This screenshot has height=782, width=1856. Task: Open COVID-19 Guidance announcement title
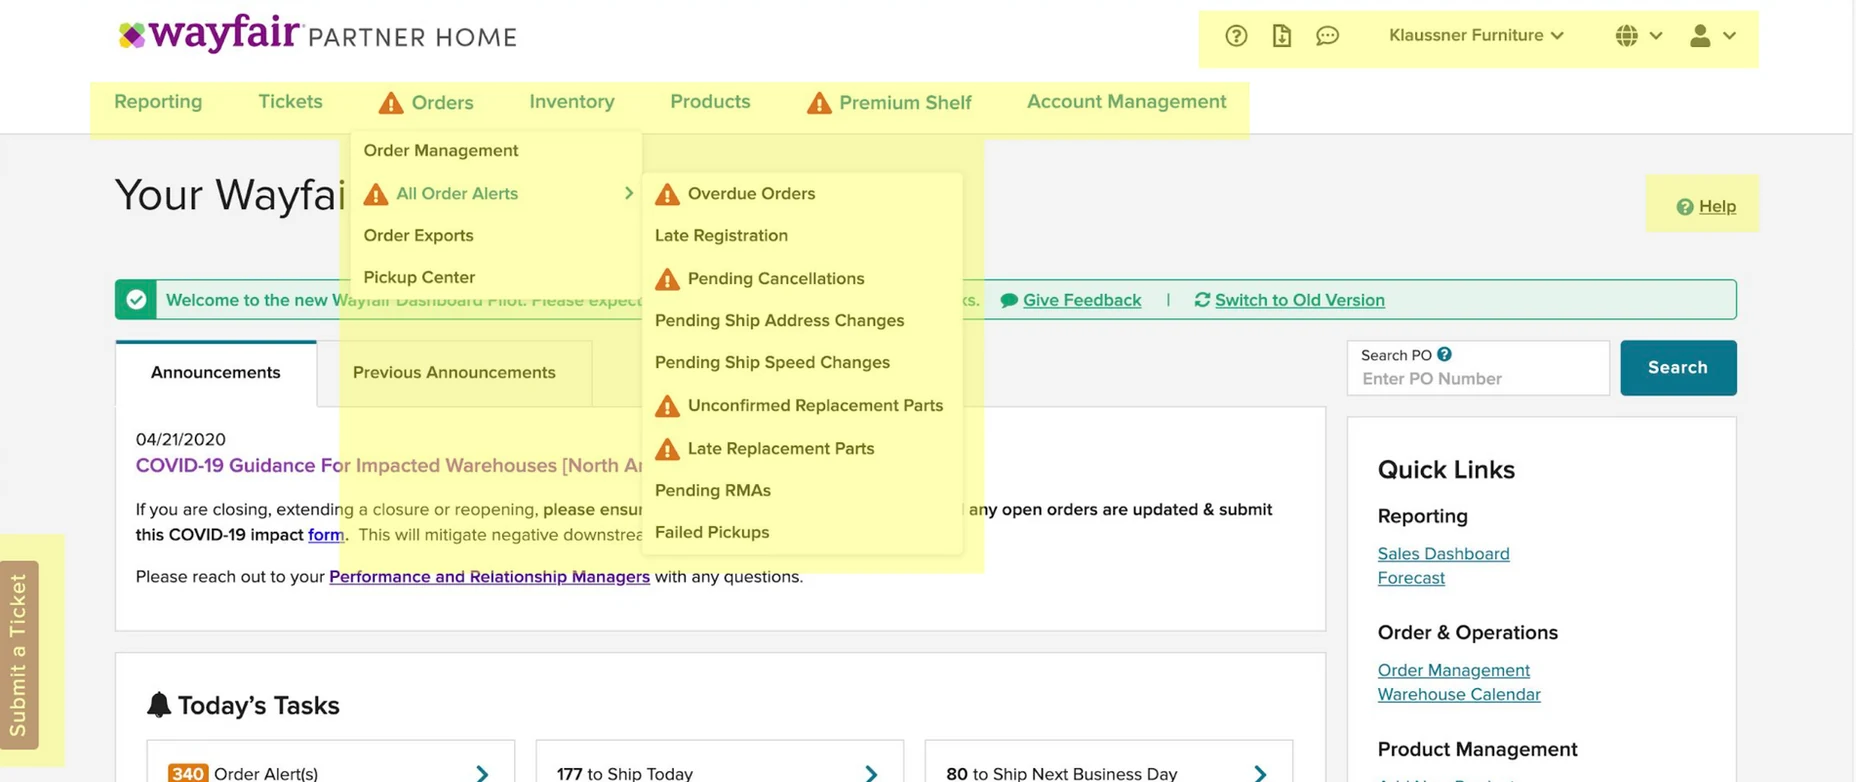[389, 466]
